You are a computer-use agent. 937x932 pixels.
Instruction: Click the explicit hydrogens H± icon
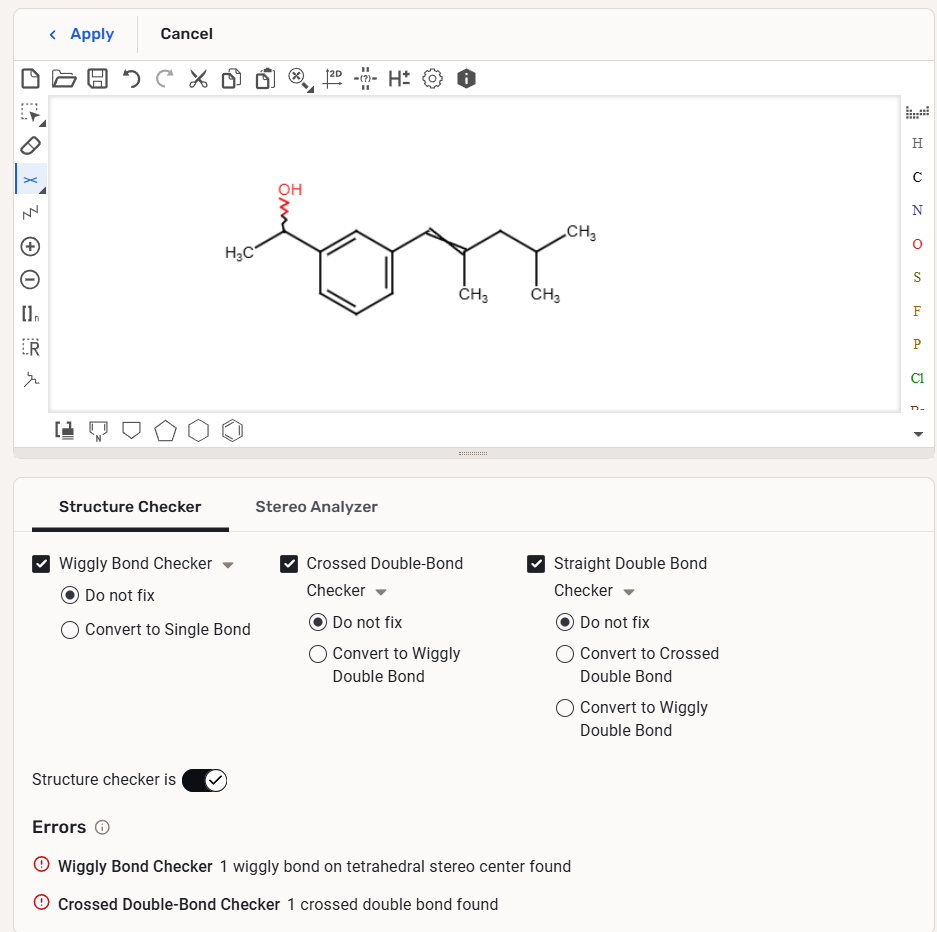coord(399,78)
